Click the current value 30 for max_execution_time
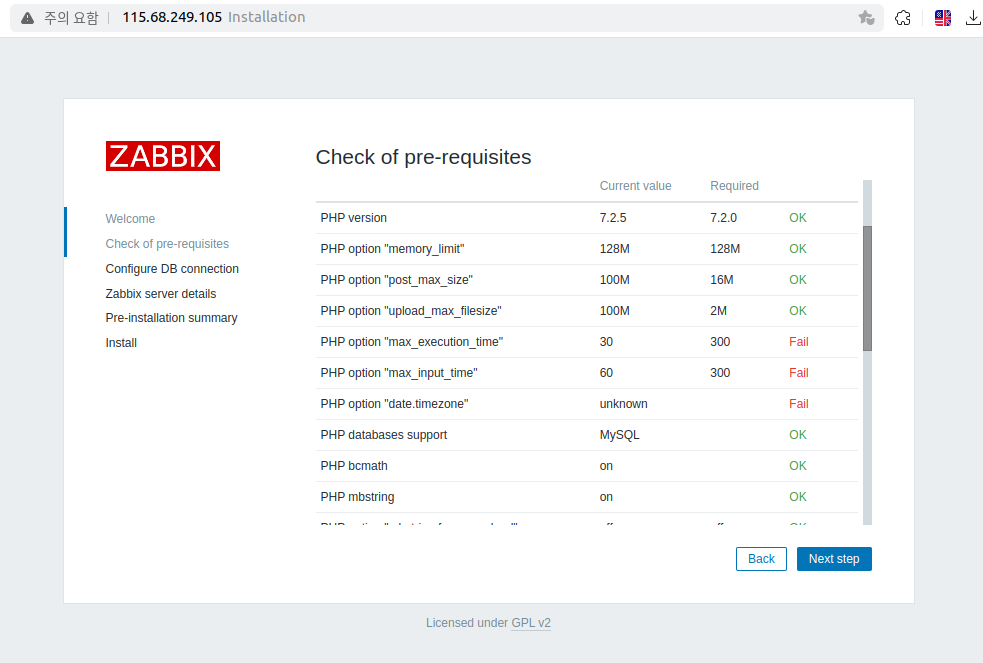Image resolution: width=983 pixels, height=663 pixels. [606, 342]
